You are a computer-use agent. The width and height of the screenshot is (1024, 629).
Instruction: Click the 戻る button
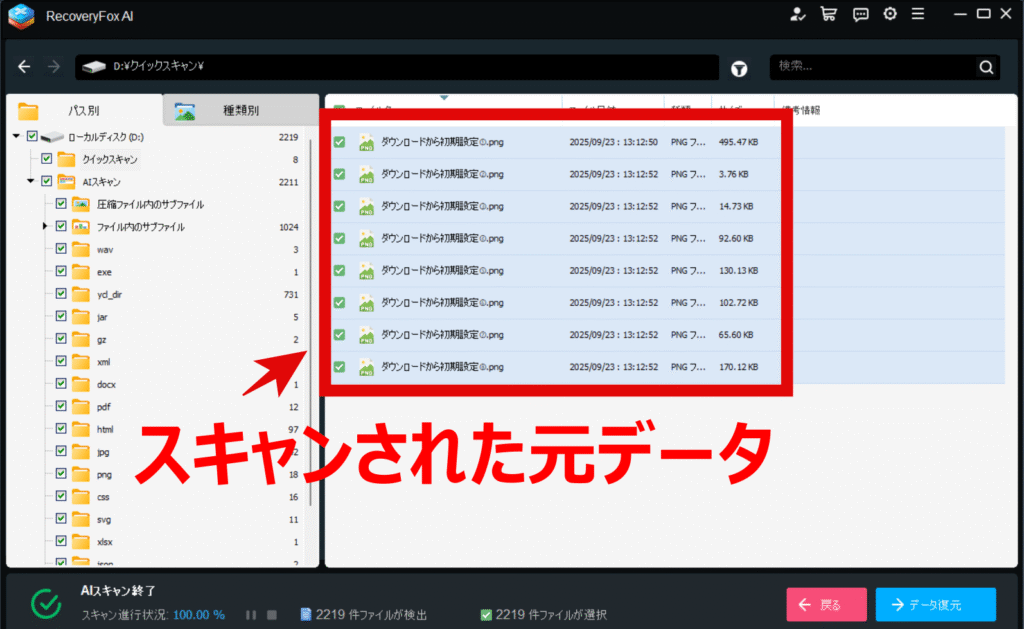[826, 605]
